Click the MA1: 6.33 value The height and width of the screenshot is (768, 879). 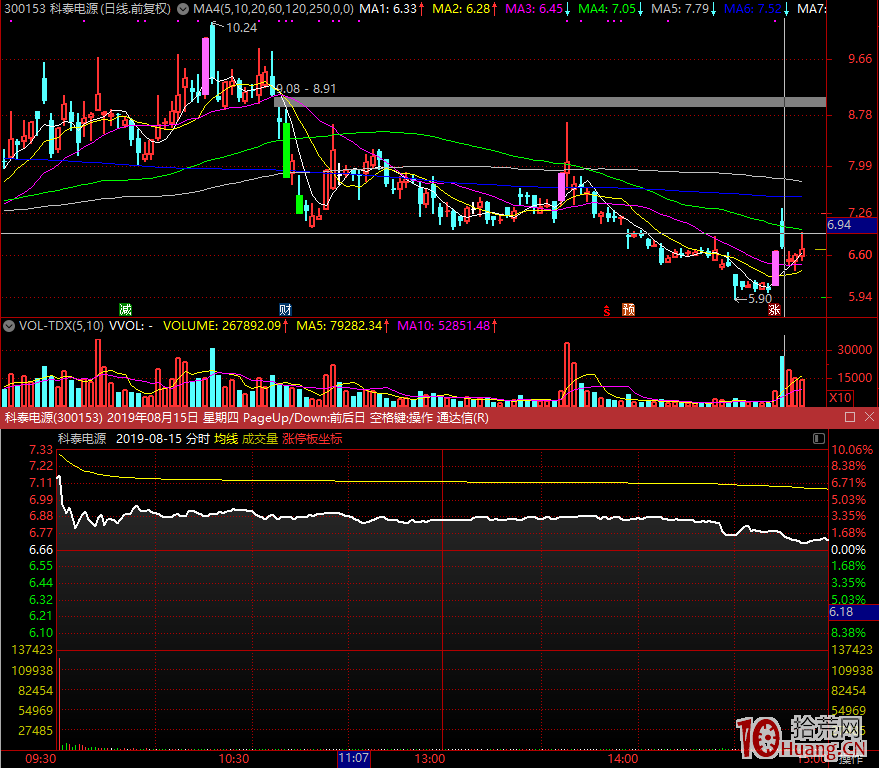coord(388,9)
